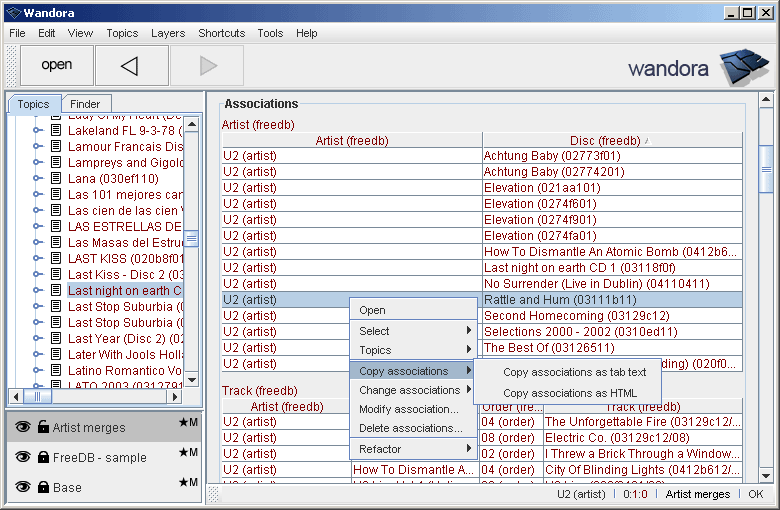
Task: Click document icon beside Last night on earth
Action: tap(56, 290)
